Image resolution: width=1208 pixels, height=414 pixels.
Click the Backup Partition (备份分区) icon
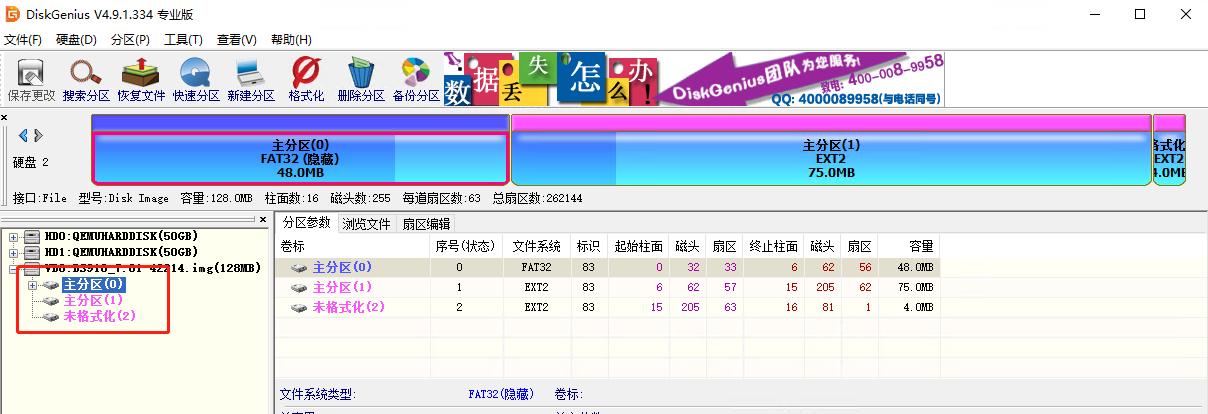(416, 80)
